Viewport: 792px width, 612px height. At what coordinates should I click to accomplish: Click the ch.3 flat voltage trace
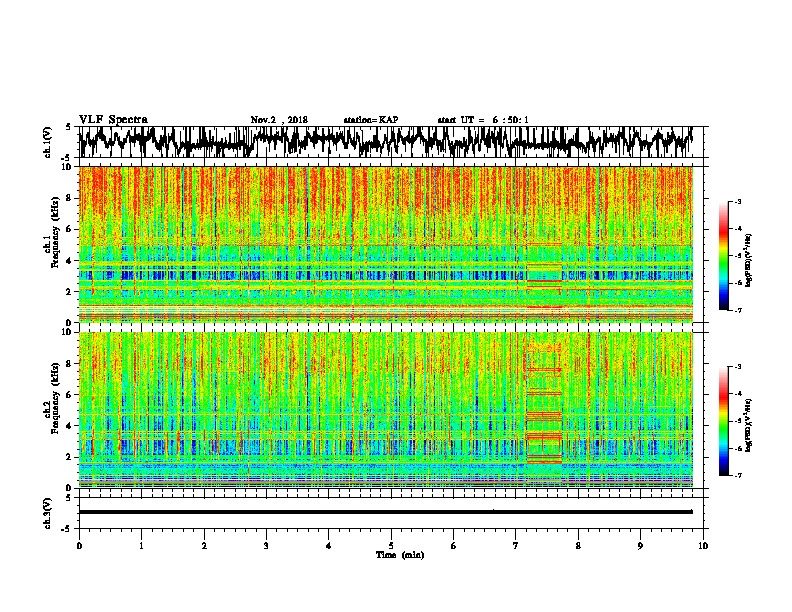coord(386,512)
